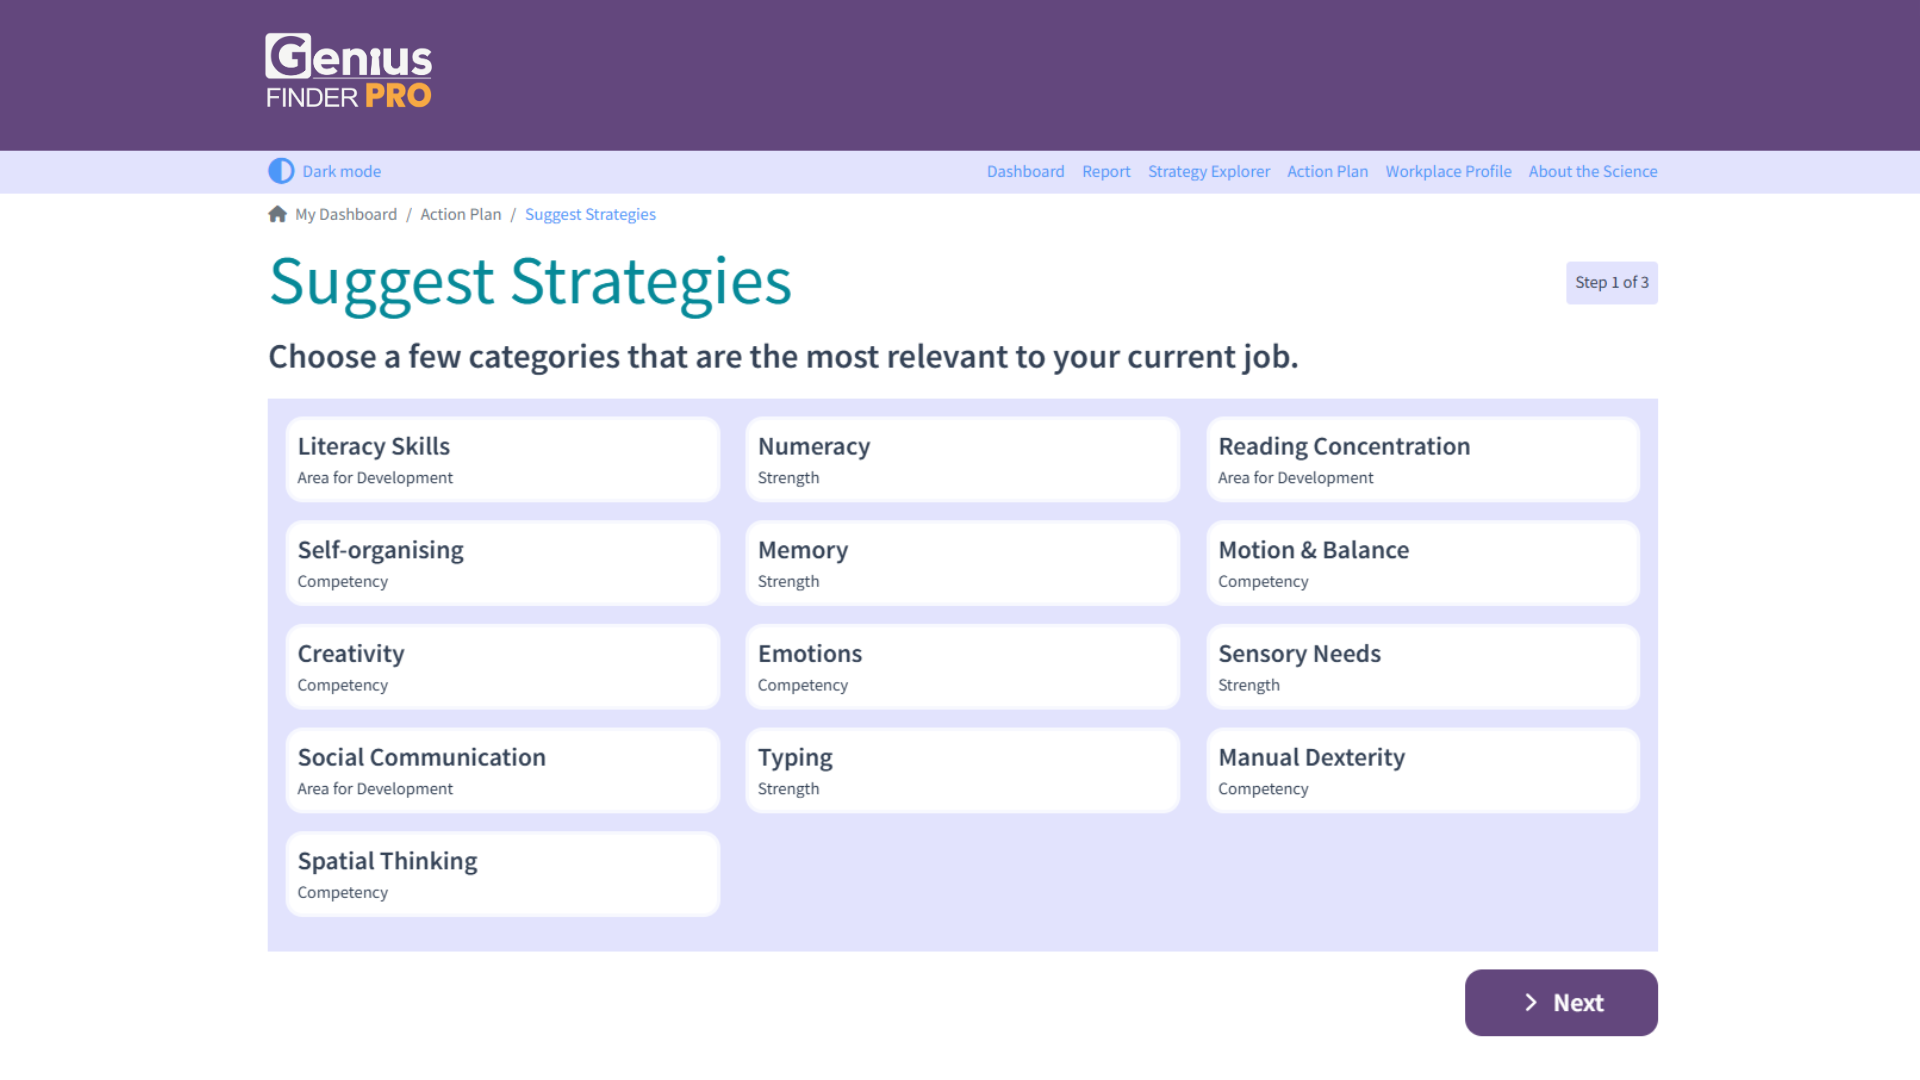
Task: Click Action Plan in the breadcrumb
Action: click(460, 214)
